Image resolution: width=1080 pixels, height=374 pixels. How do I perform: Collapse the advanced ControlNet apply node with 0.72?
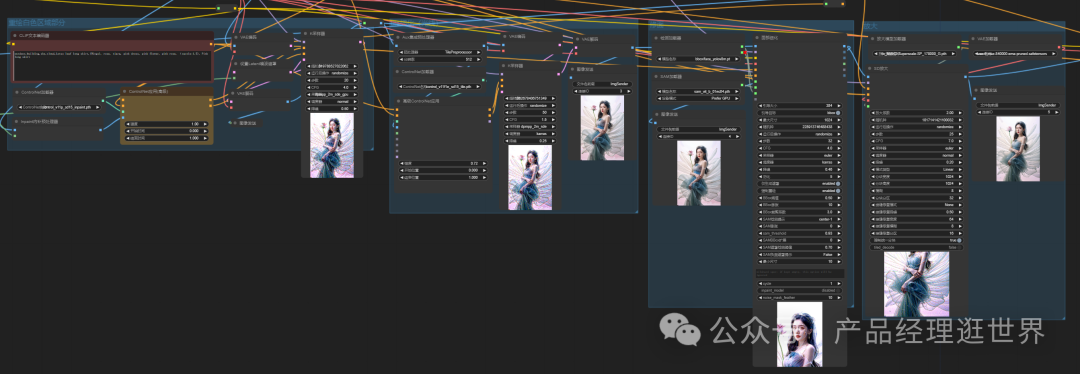tap(398, 101)
